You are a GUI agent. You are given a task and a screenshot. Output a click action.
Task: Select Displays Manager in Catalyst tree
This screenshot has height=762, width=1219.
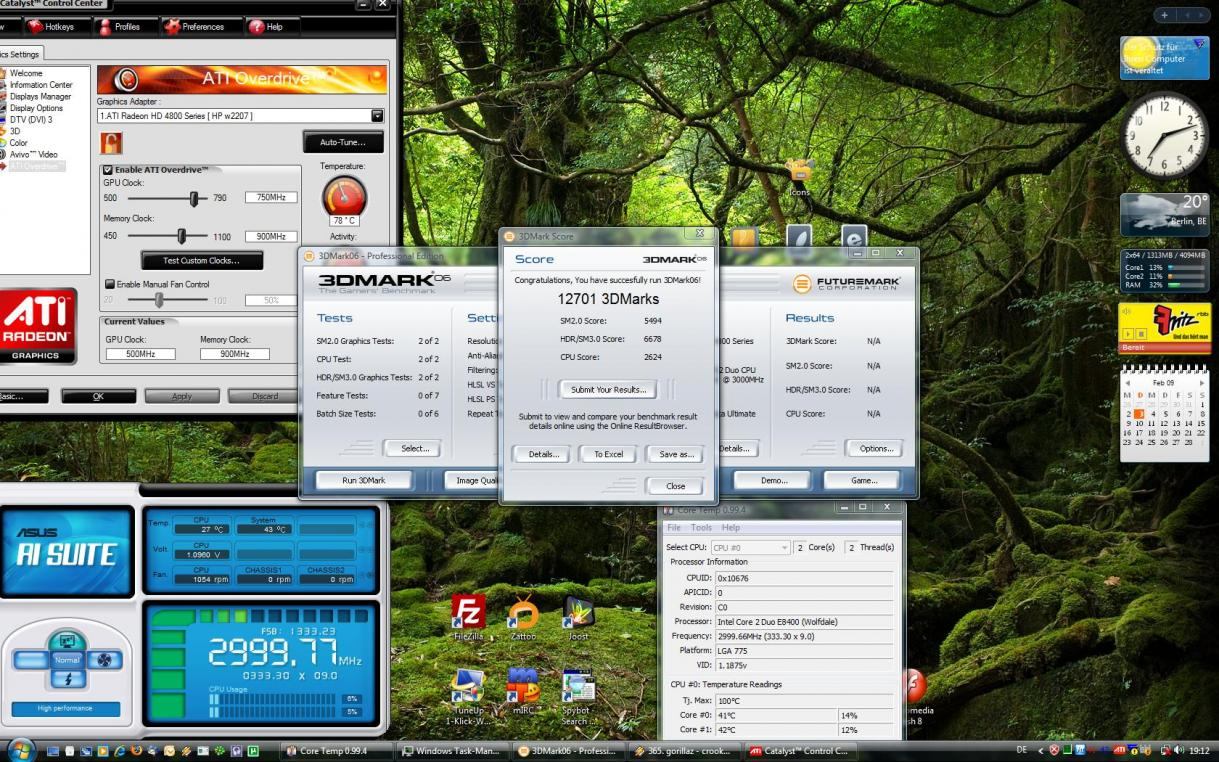[40, 96]
